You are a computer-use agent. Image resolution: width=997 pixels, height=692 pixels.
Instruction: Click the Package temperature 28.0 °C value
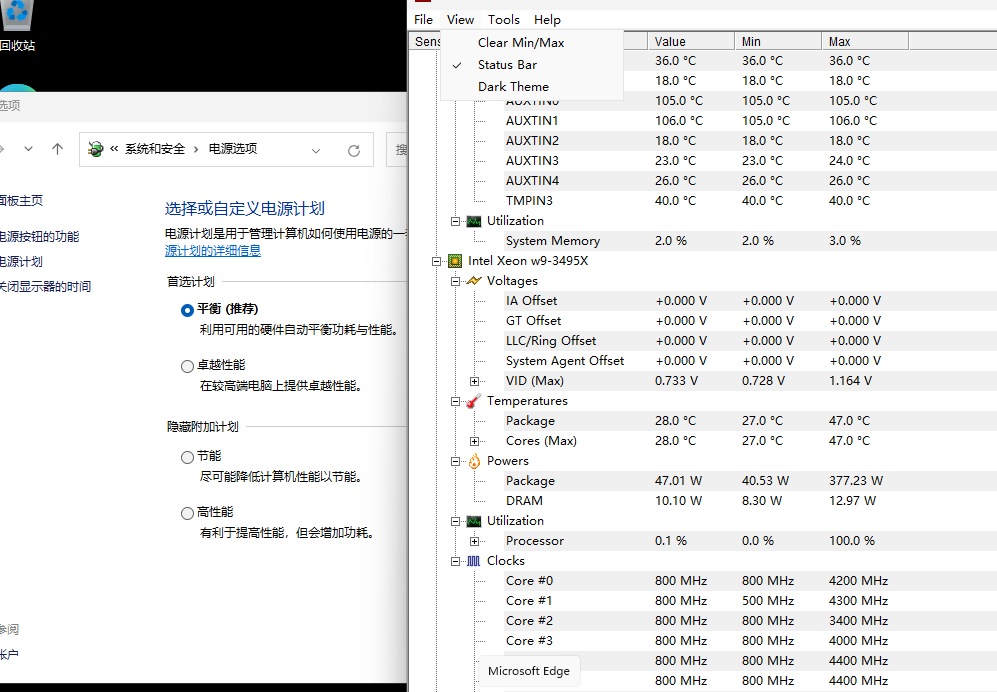(675, 421)
